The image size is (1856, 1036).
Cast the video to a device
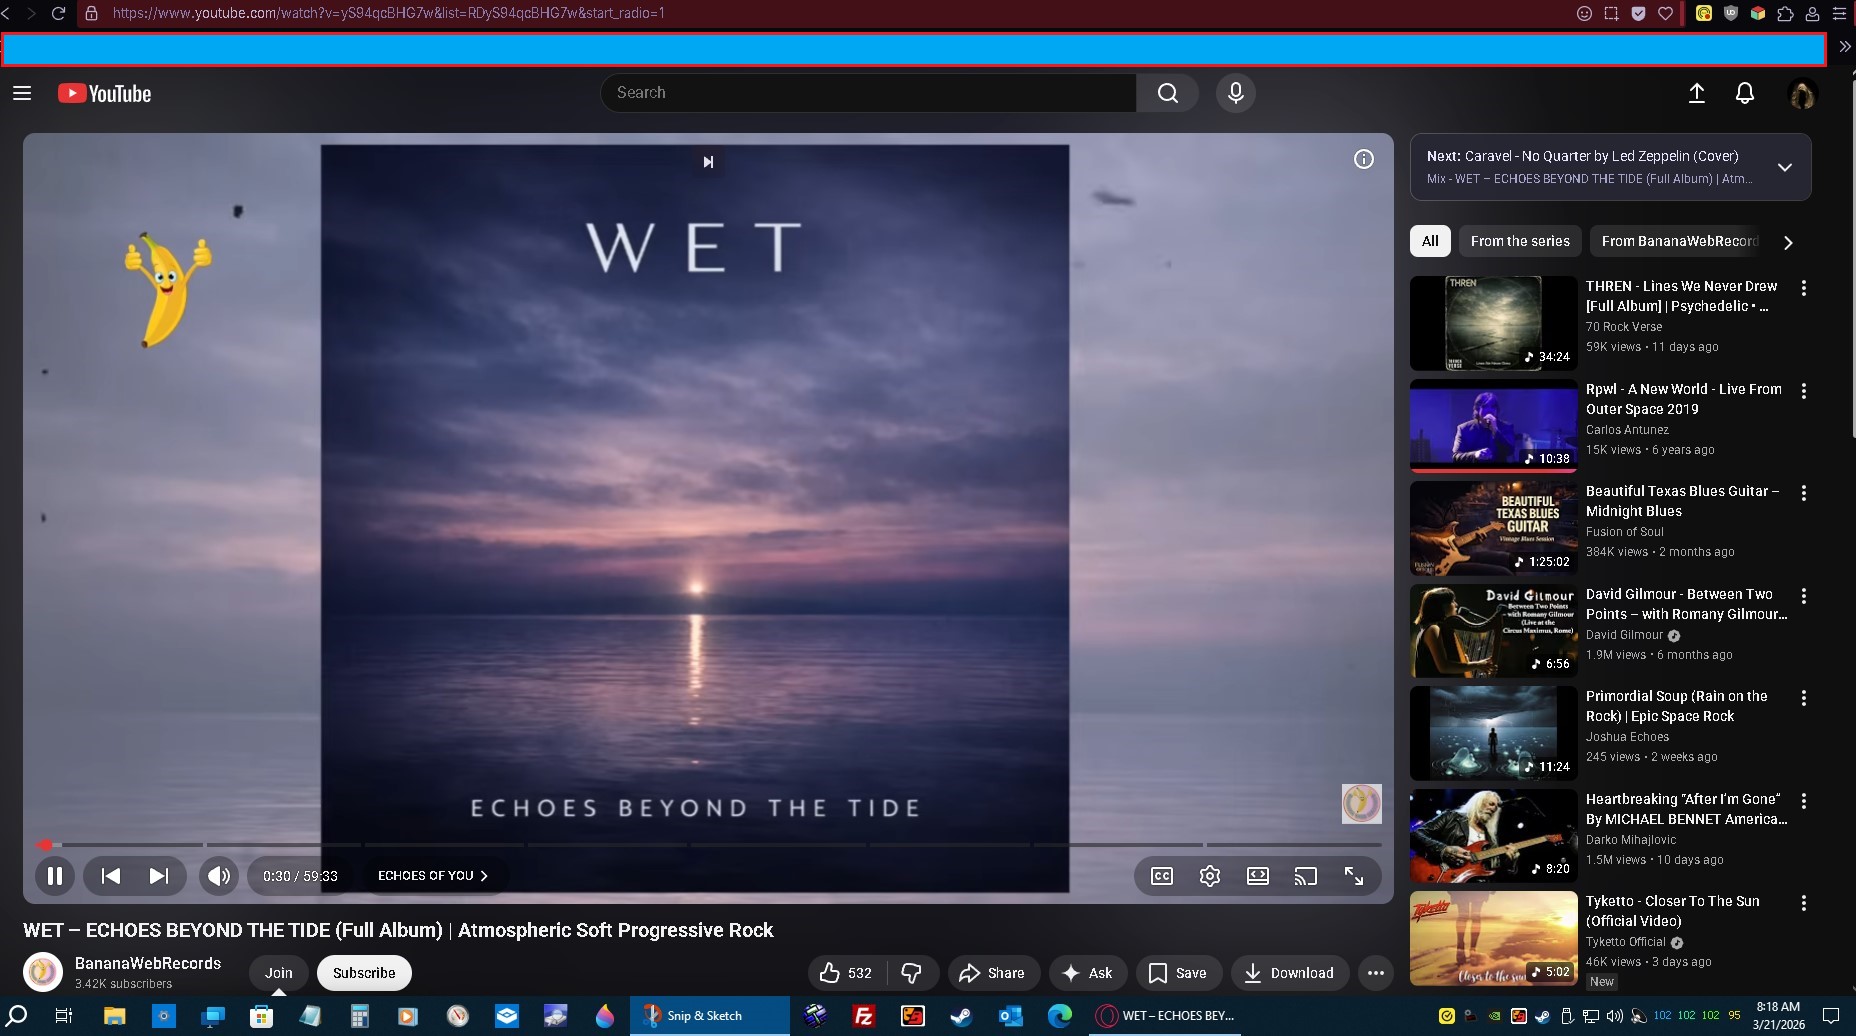point(1306,876)
